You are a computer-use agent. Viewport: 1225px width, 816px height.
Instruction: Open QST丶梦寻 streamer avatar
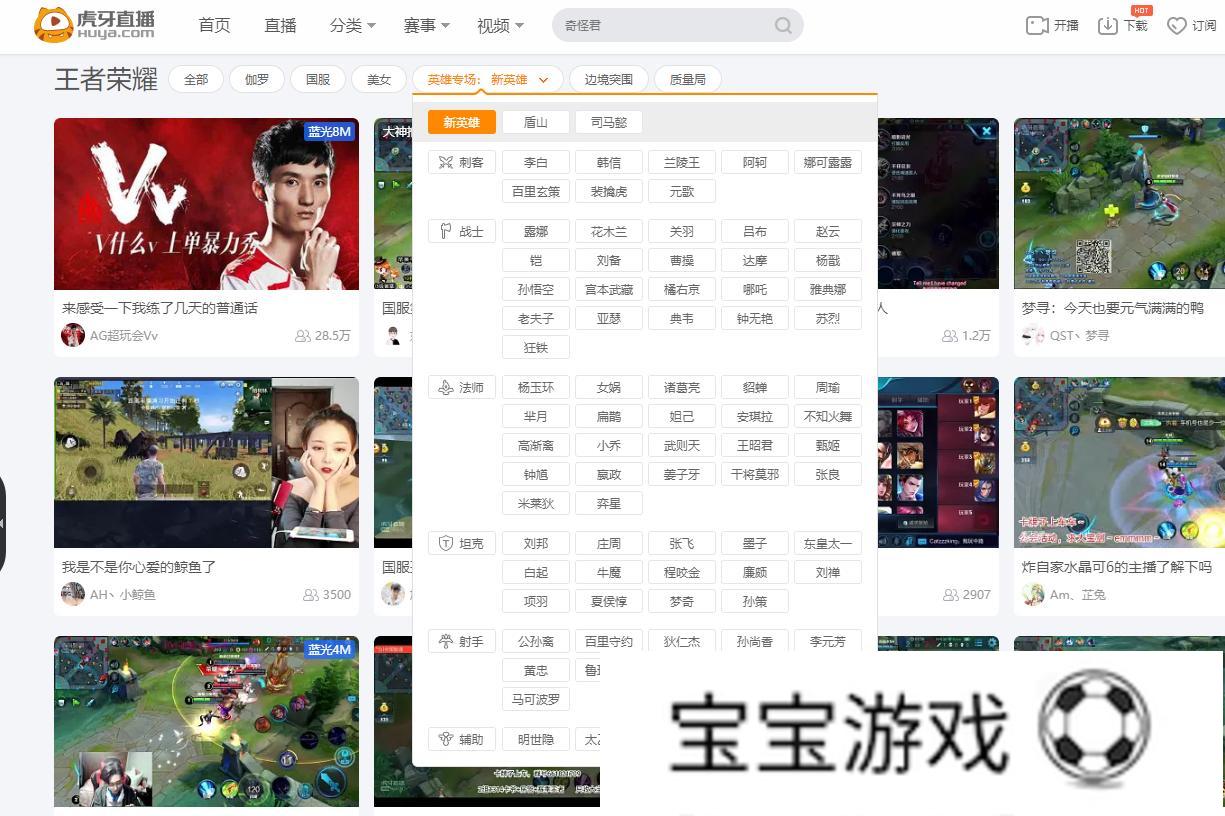[1033, 335]
